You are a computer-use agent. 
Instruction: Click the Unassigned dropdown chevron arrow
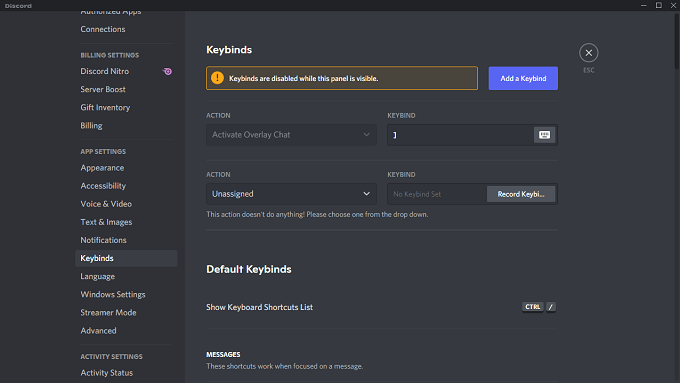(366, 194)
